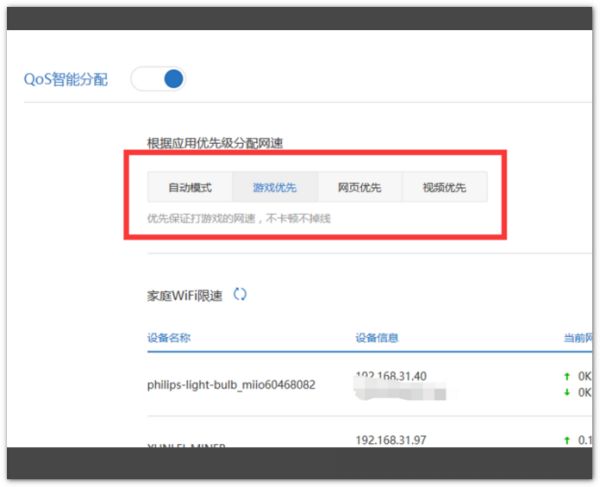Select the 自动模式 tab

click(x=190, y=187)
